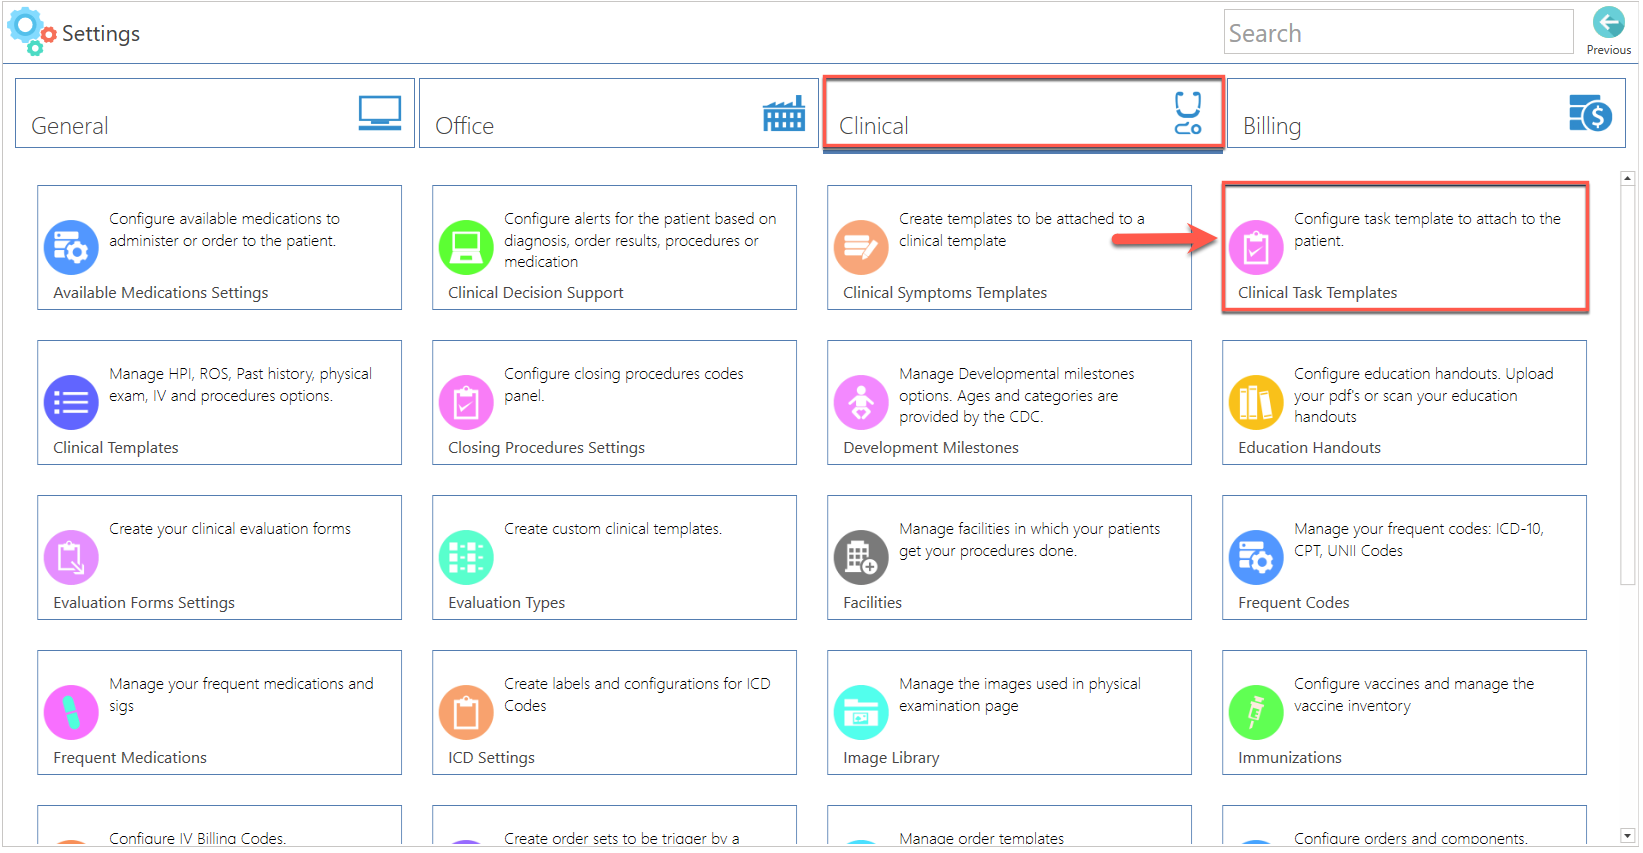
Task: Click the Immunizations syringe icon
Action: 1256,712
